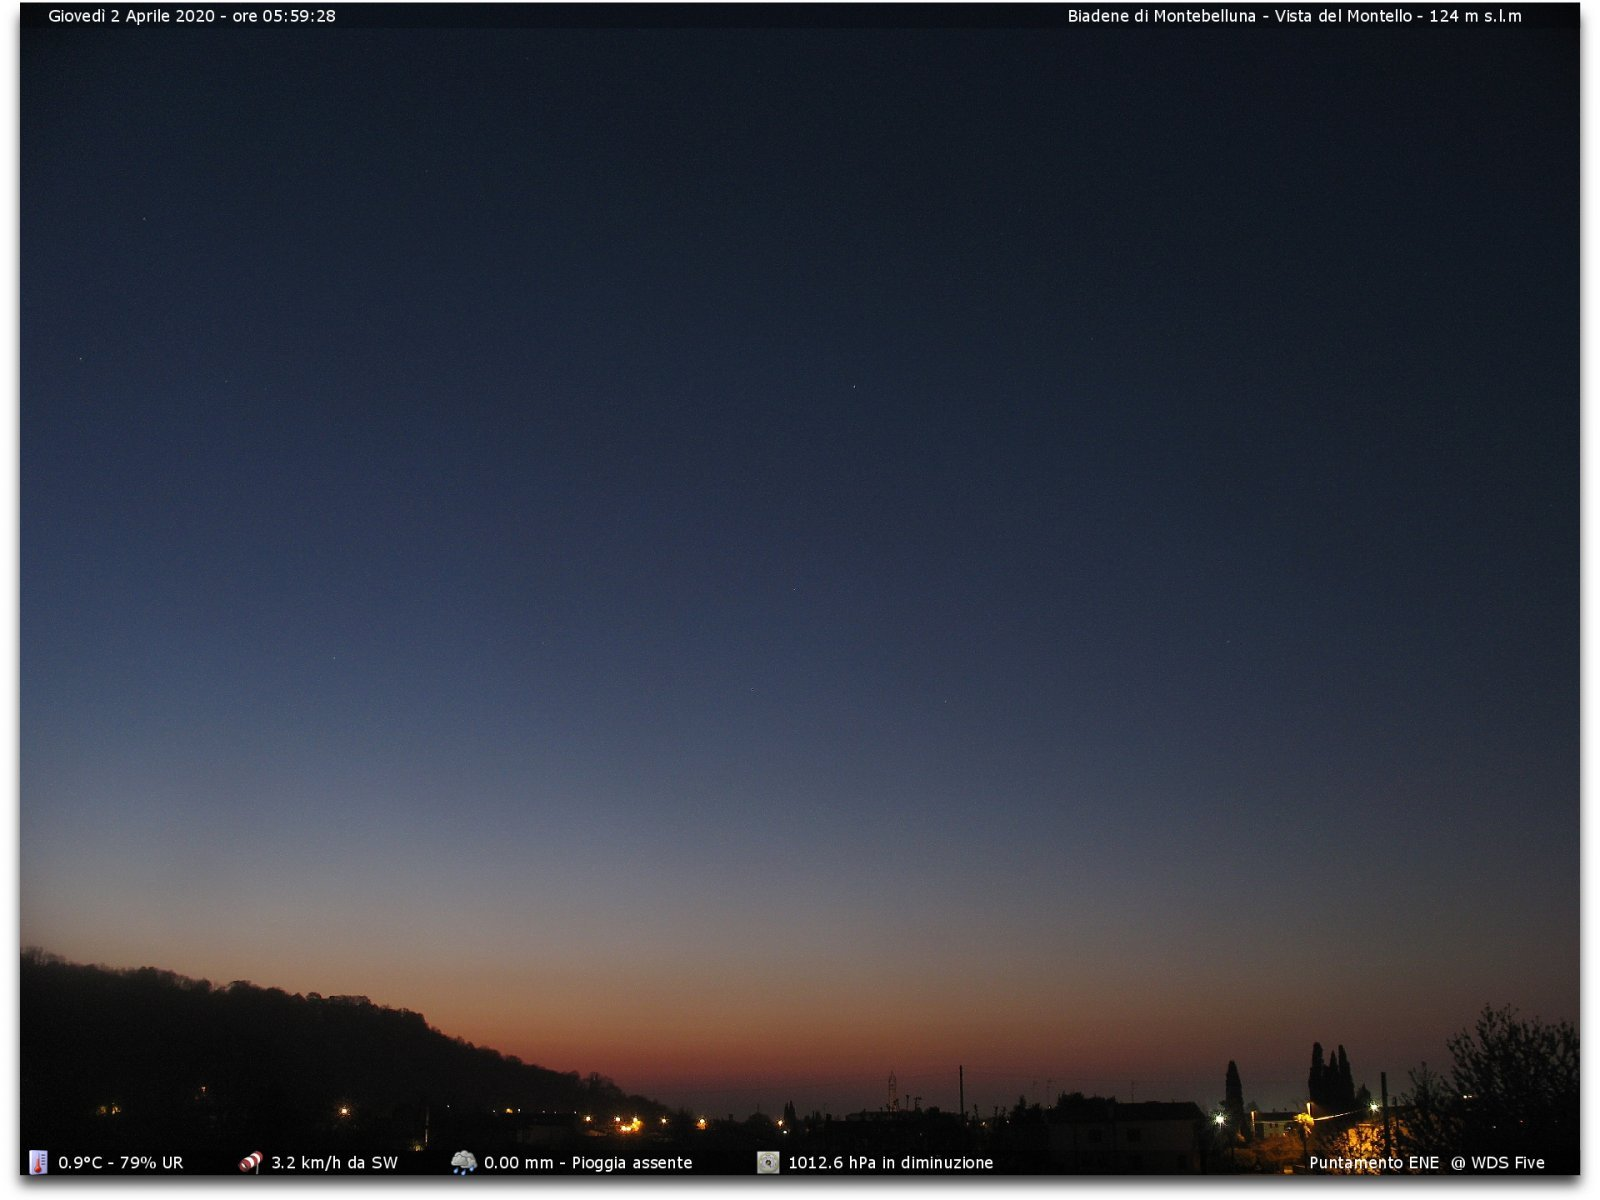Click the rain cloud precipitation icon
Screen dimensions: 1600x1200
463,1162
